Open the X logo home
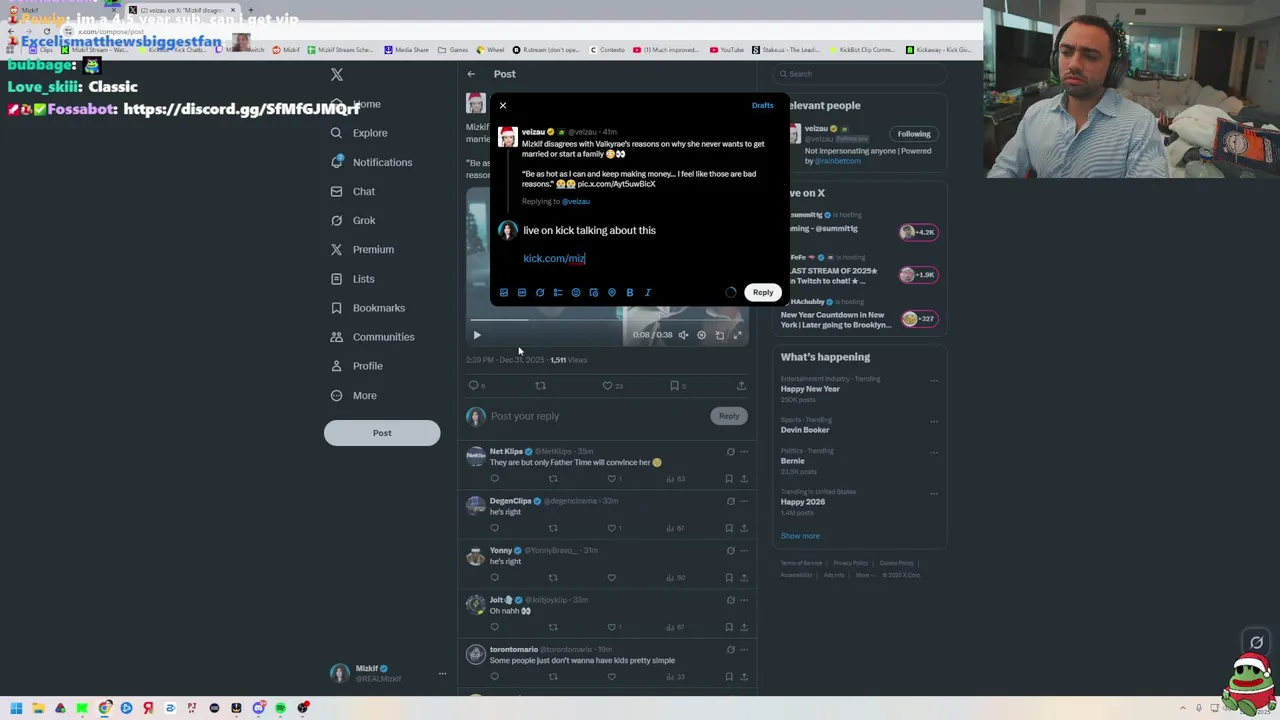Viewport: 1280px width, 720px height. [x=337, y=75]
